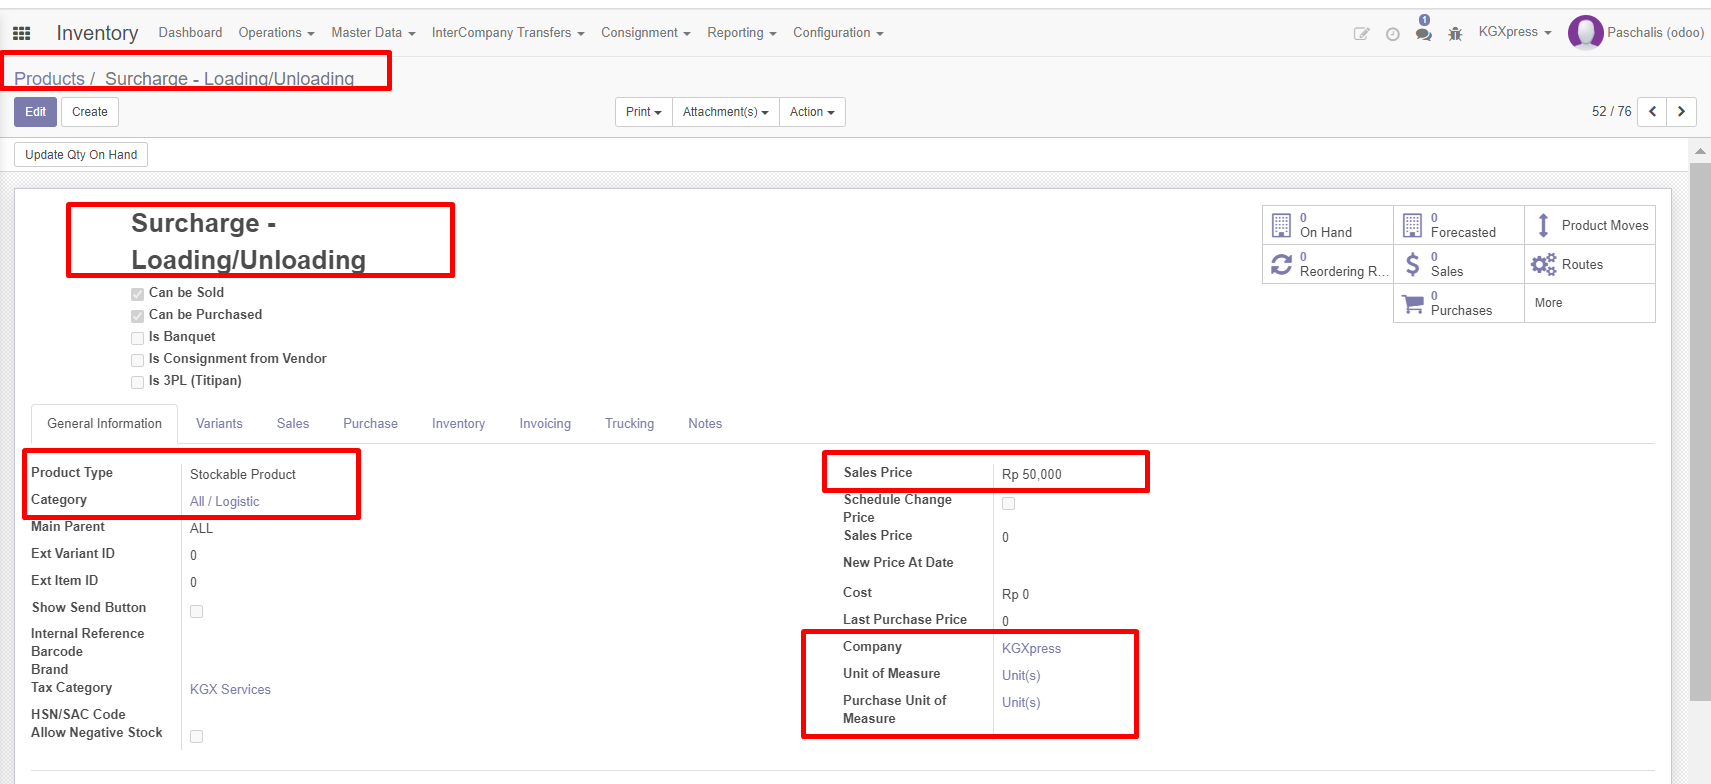
Task: Open the Attachment(s) dropdown
Action: tap(725, 112)
